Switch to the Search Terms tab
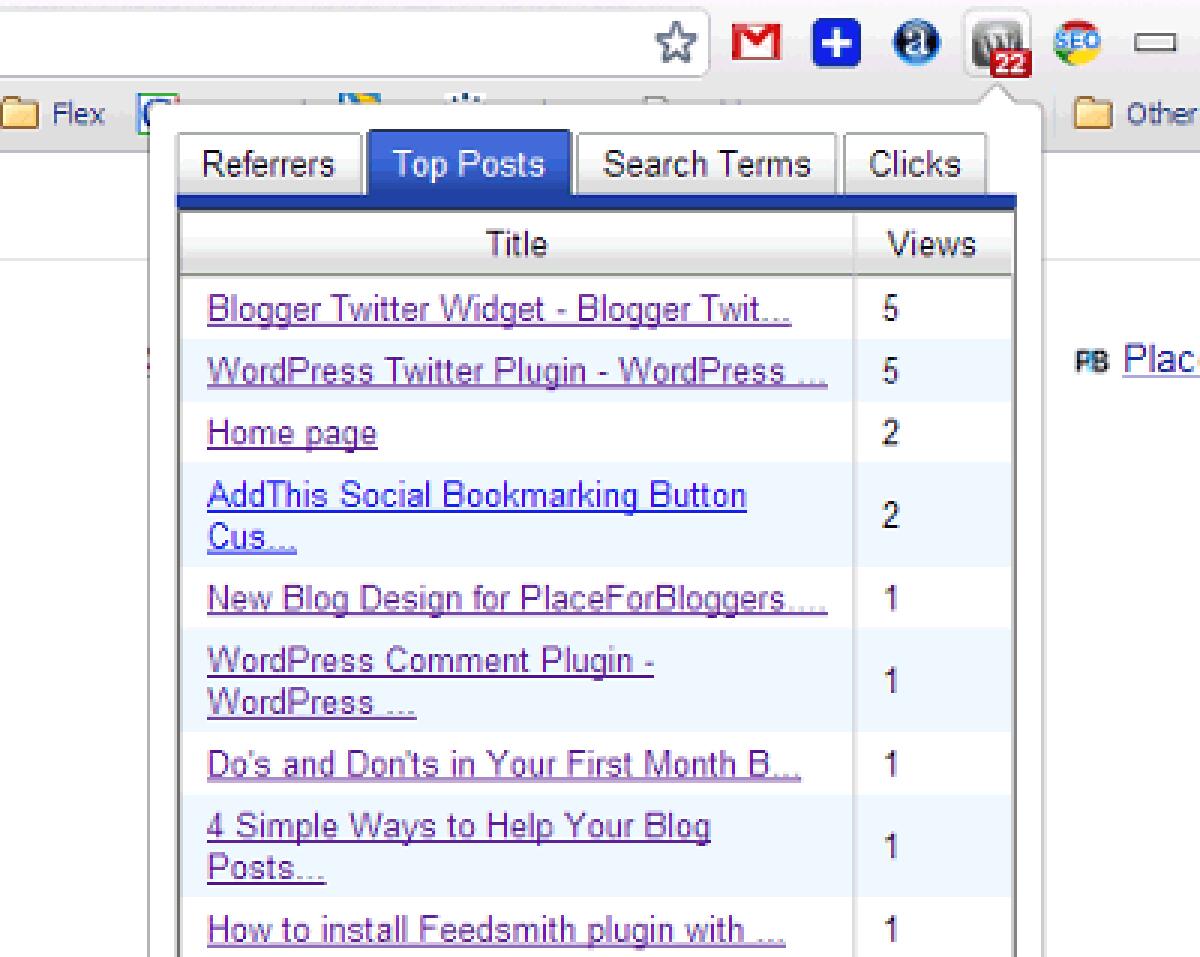This screenshot has height=957, width=1200. (x=707, y=164)
